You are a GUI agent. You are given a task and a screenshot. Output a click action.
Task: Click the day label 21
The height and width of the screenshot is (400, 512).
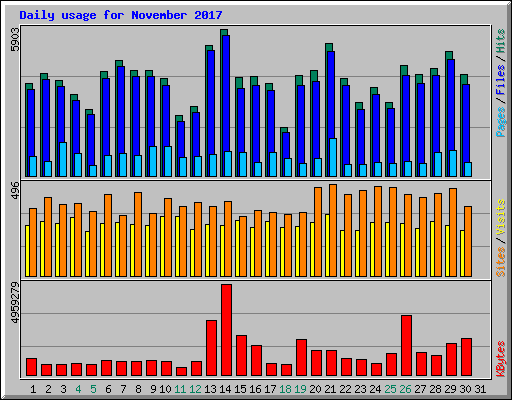point(330,389)
